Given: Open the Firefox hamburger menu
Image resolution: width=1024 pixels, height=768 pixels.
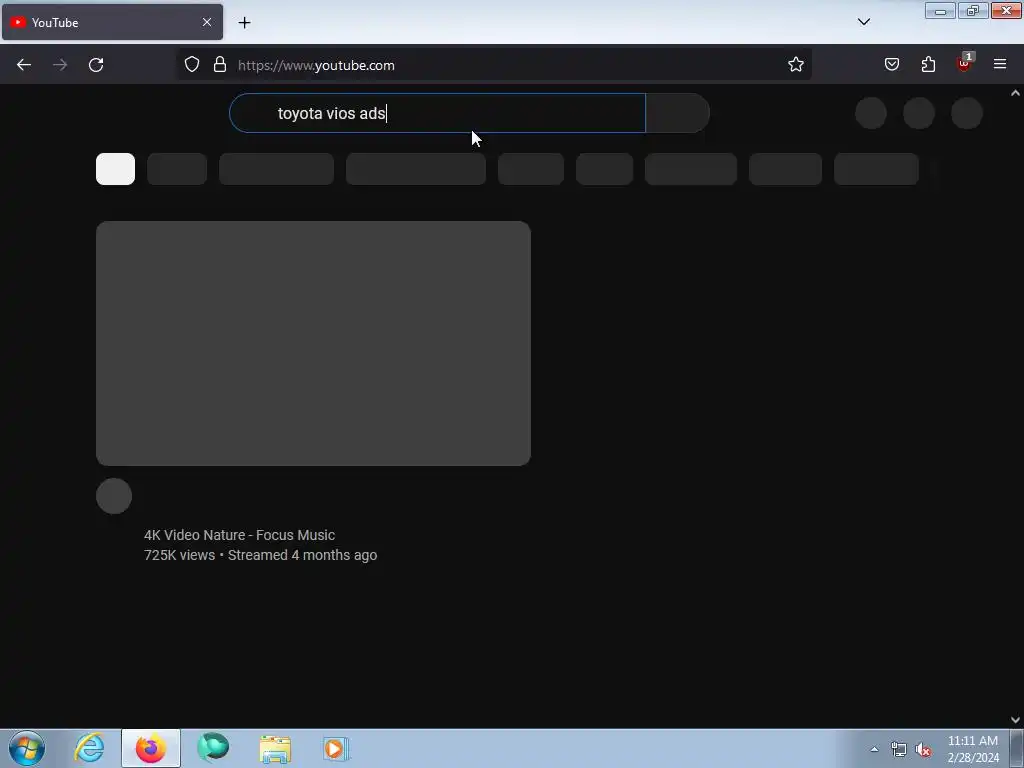Looking at the screenshot, I should point(1000,64).
